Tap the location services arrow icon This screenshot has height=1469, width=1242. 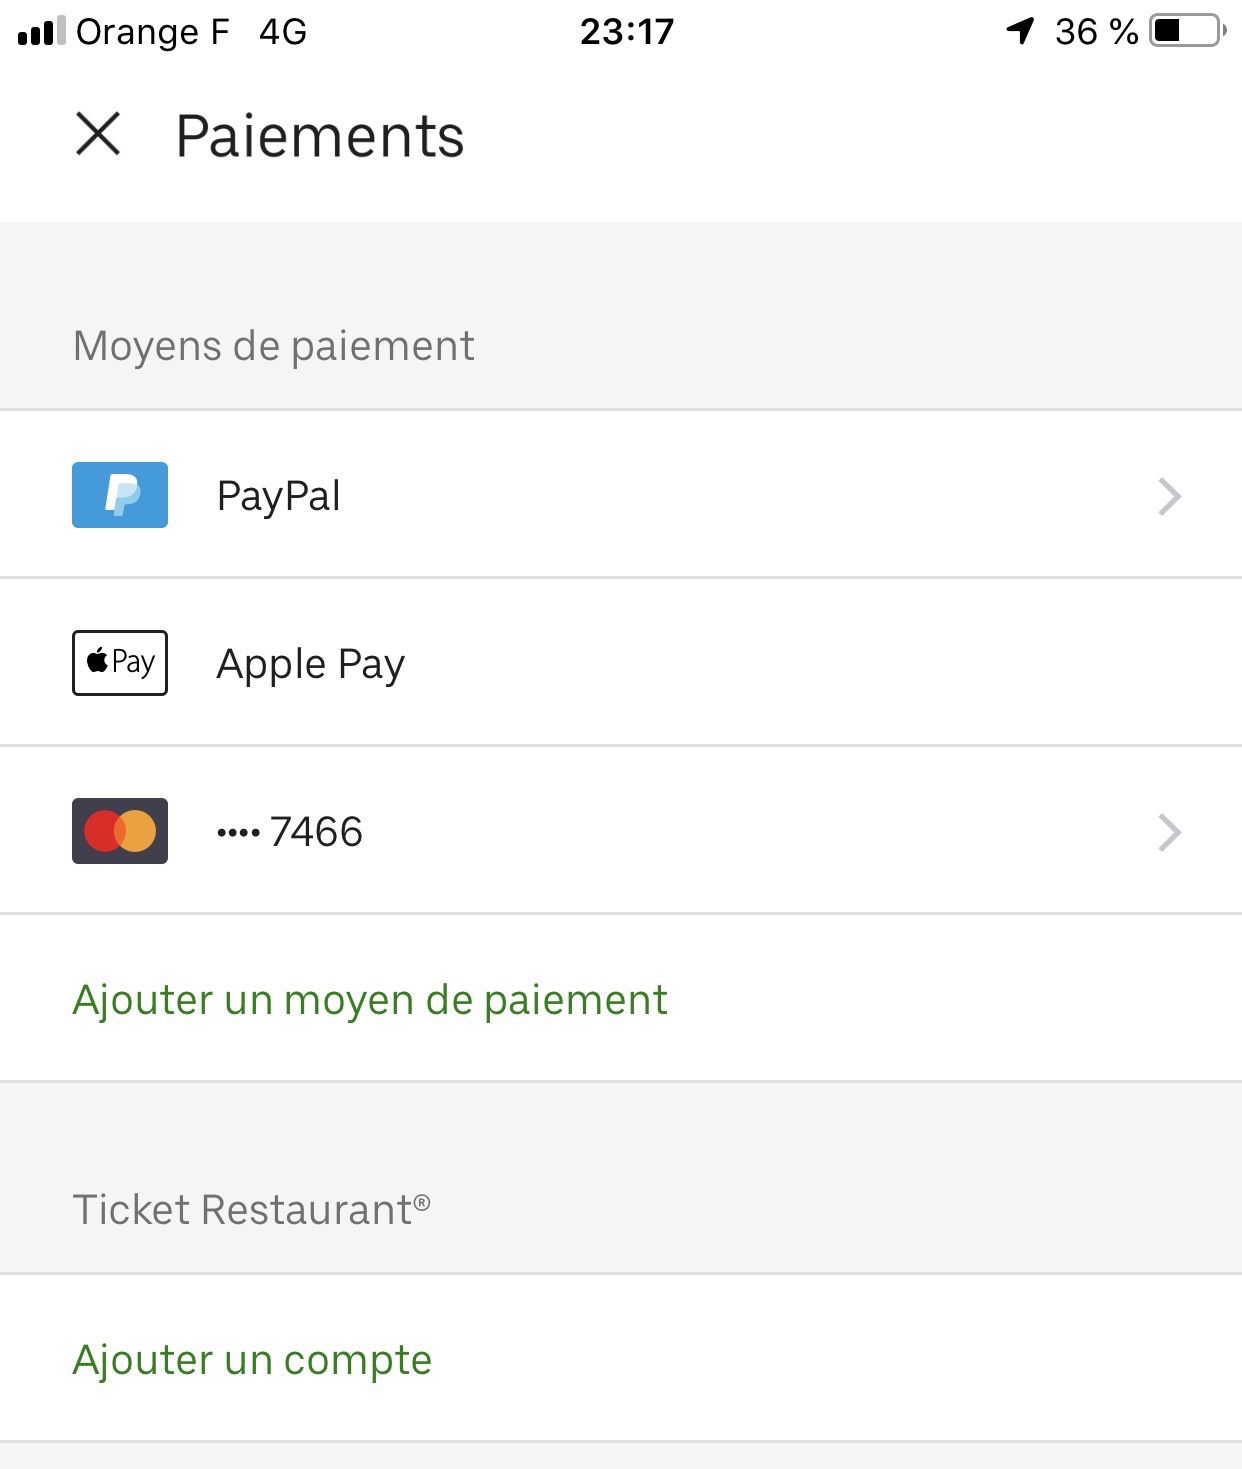point(1020,32)
